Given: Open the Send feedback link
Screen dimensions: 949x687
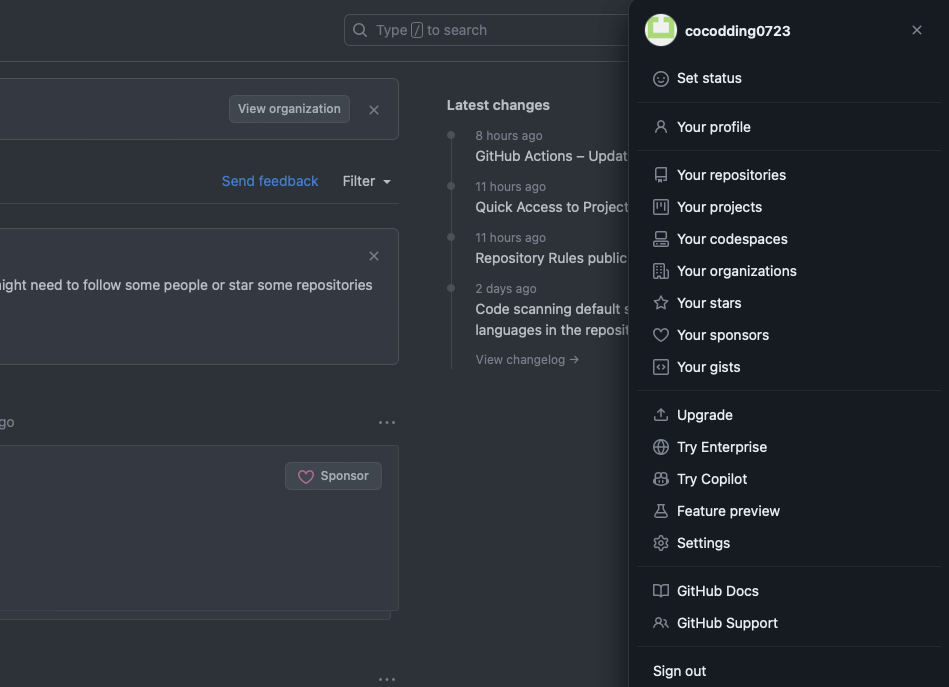Looking at the screenshot, I should coord(270,181).
